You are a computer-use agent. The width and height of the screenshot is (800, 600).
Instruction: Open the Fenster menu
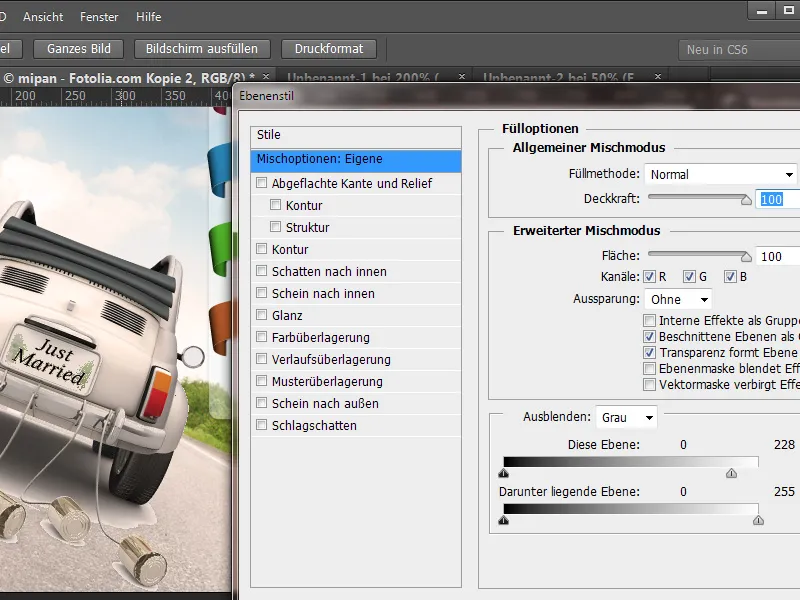(x=99, y=17)
